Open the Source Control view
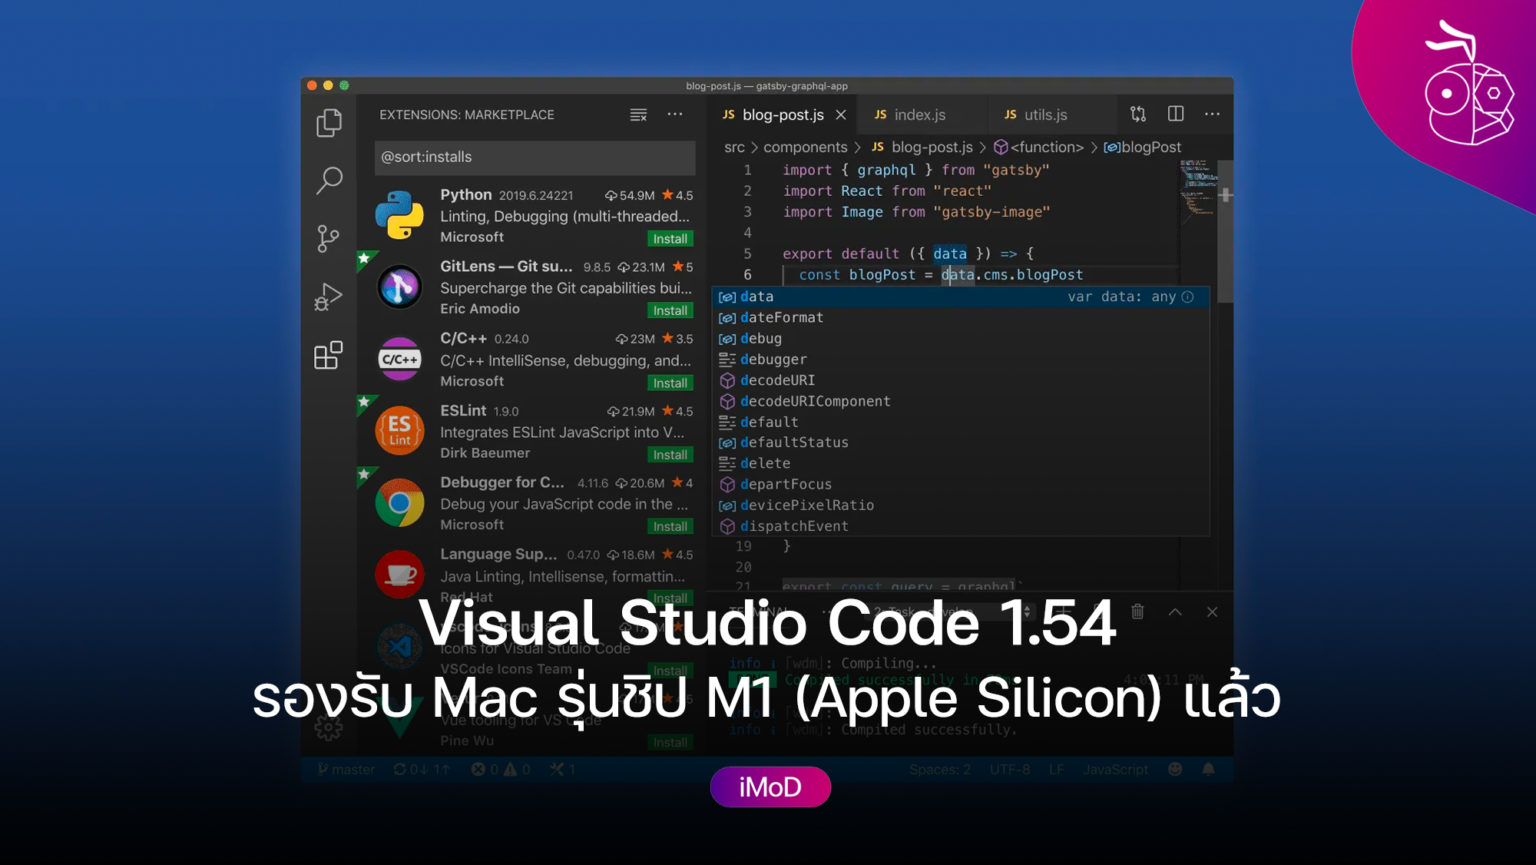Viewport: 1536px width, 865px height. (x=329, y=237)
